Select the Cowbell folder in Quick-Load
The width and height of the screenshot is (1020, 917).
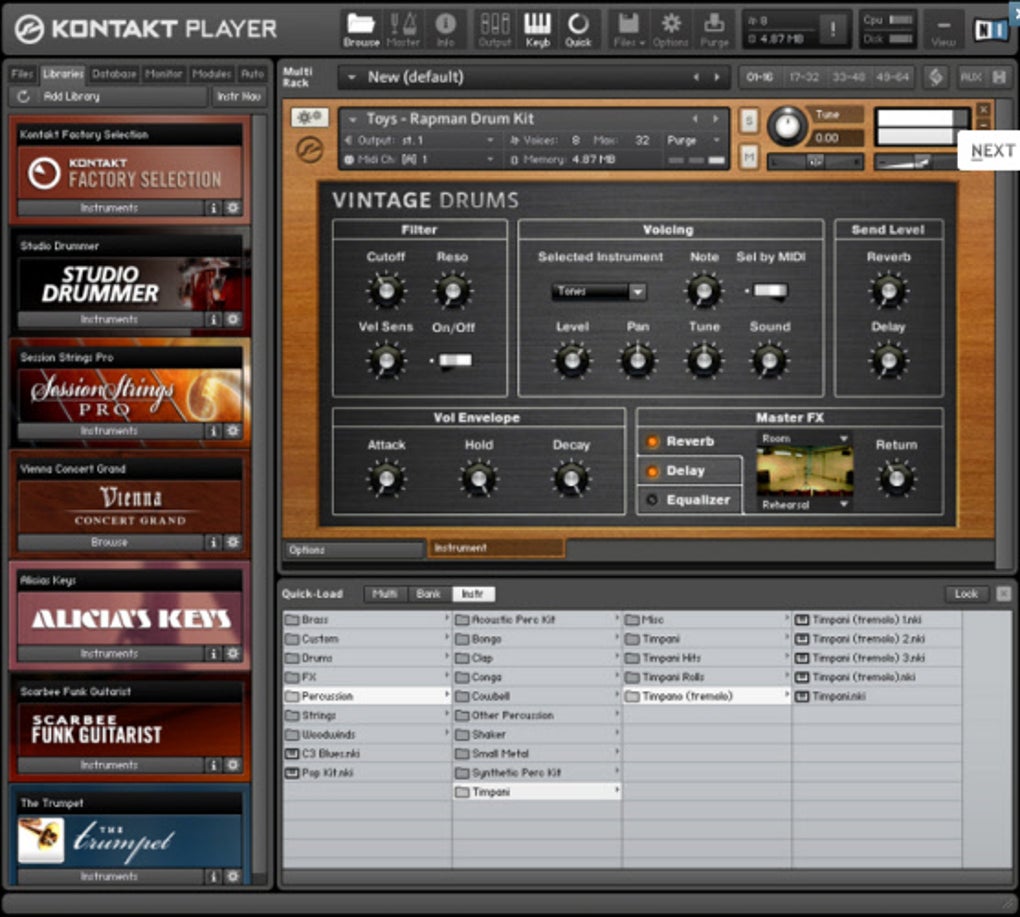click(537, 696)
